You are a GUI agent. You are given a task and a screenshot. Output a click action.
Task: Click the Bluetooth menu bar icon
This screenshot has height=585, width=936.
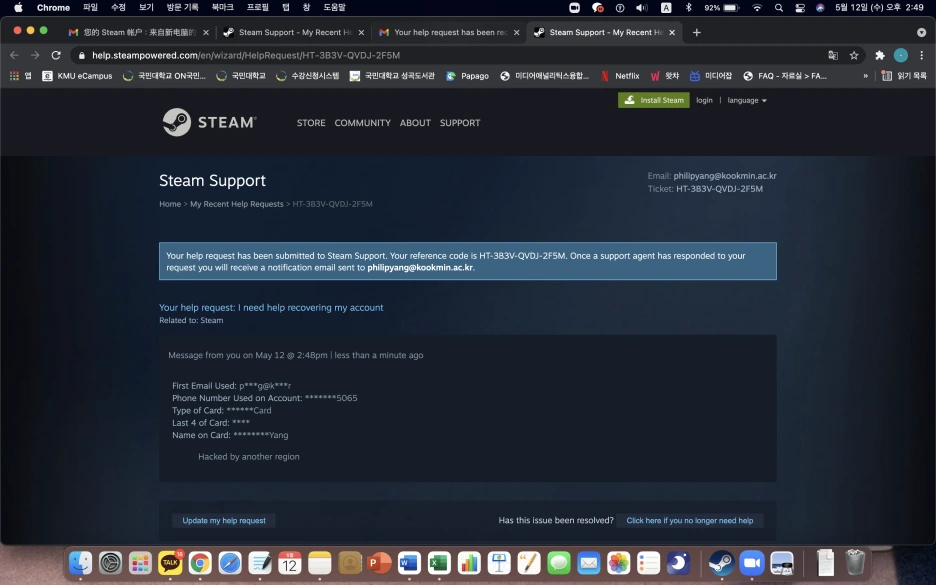pos(688,8)
